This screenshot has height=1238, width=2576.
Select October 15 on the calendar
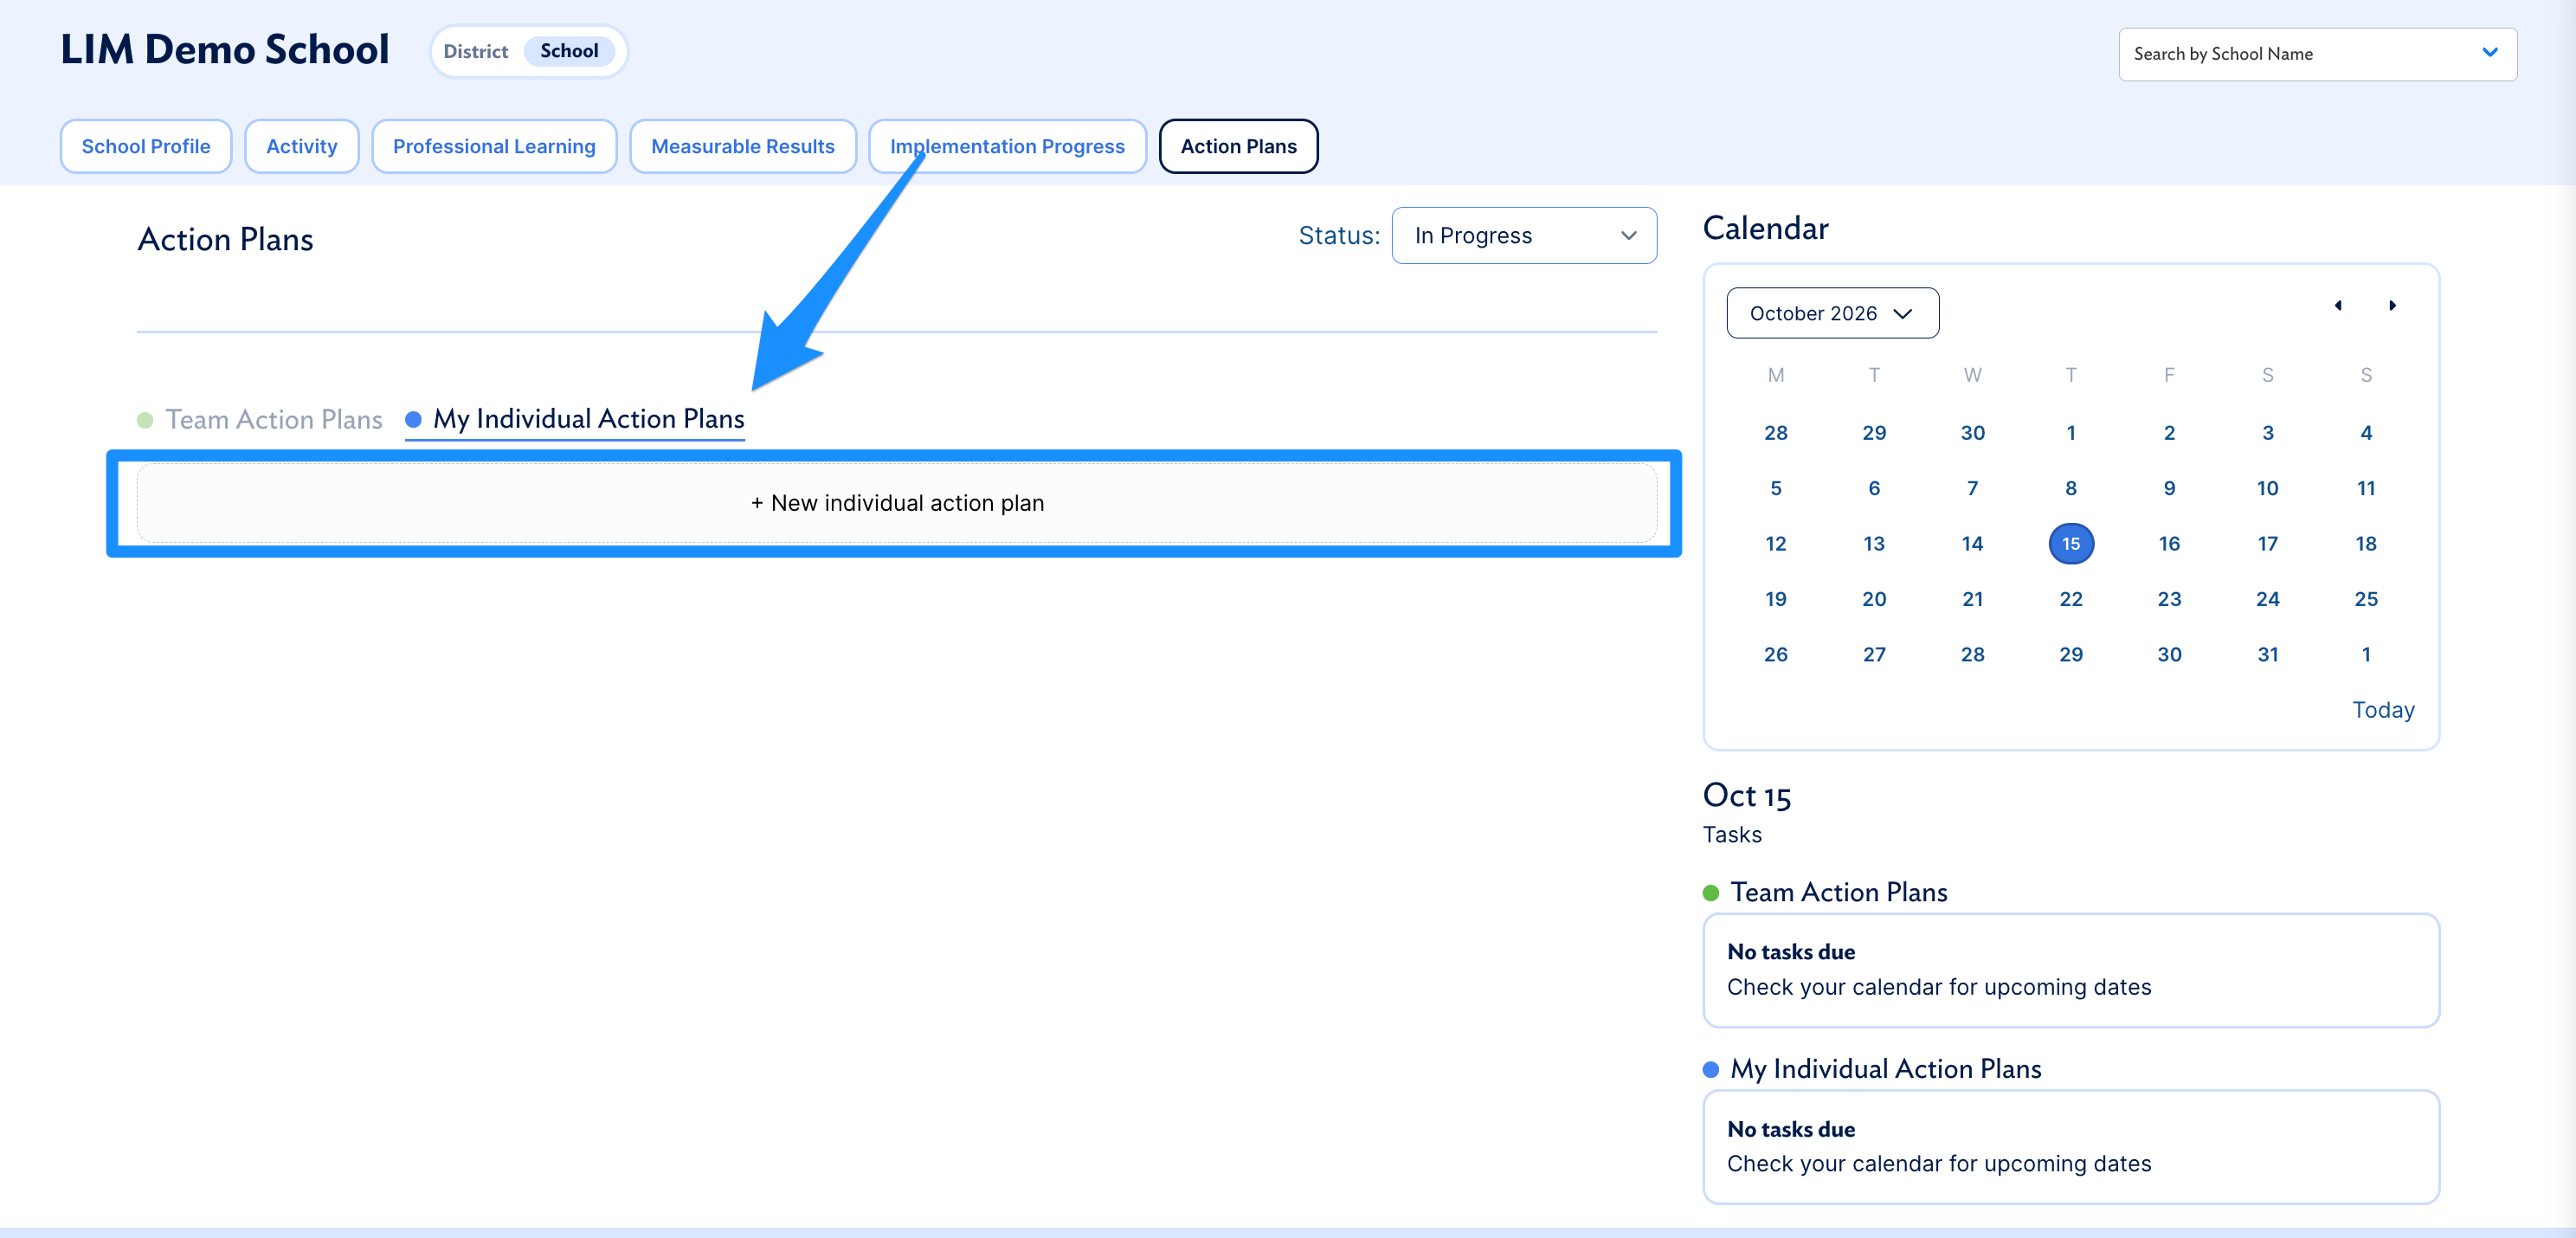pos(2071,544)
